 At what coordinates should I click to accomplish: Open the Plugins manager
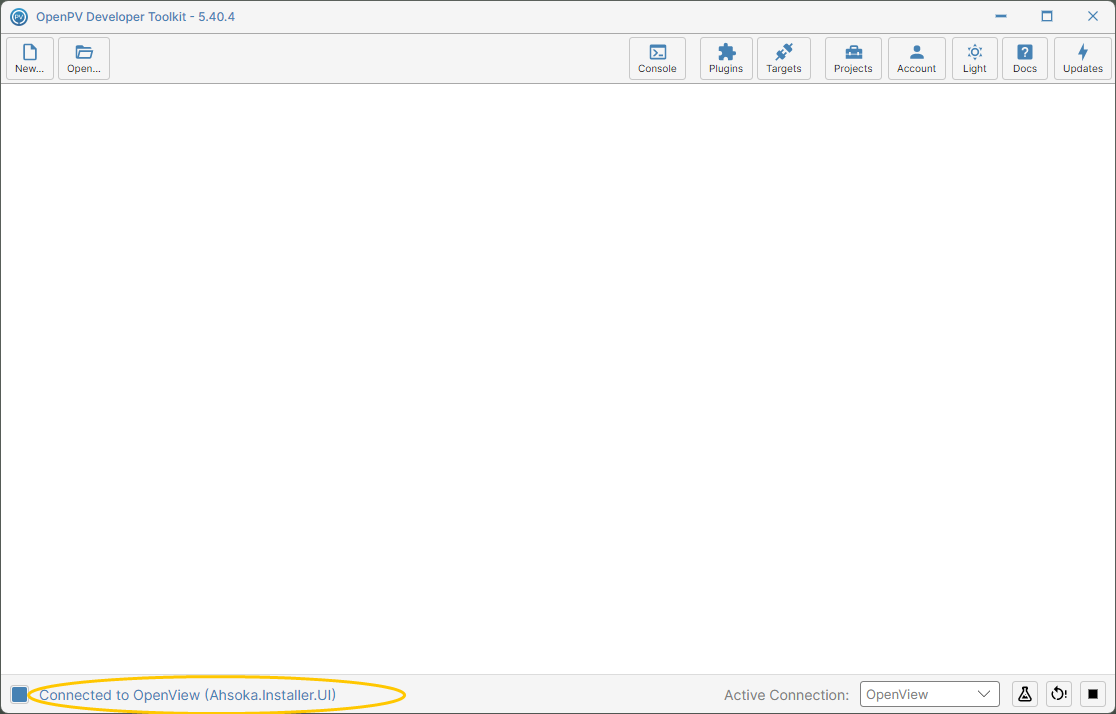coord(726,58)
